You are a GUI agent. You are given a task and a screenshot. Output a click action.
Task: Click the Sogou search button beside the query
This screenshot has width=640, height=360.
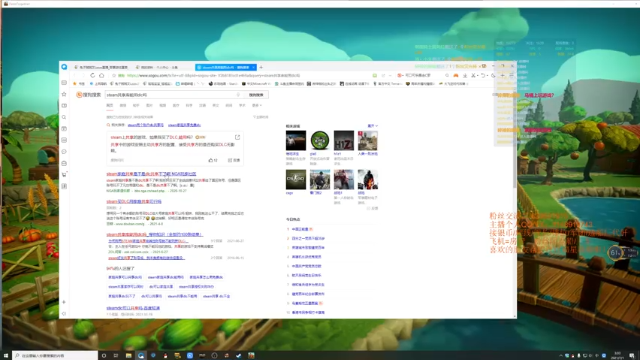256,95
